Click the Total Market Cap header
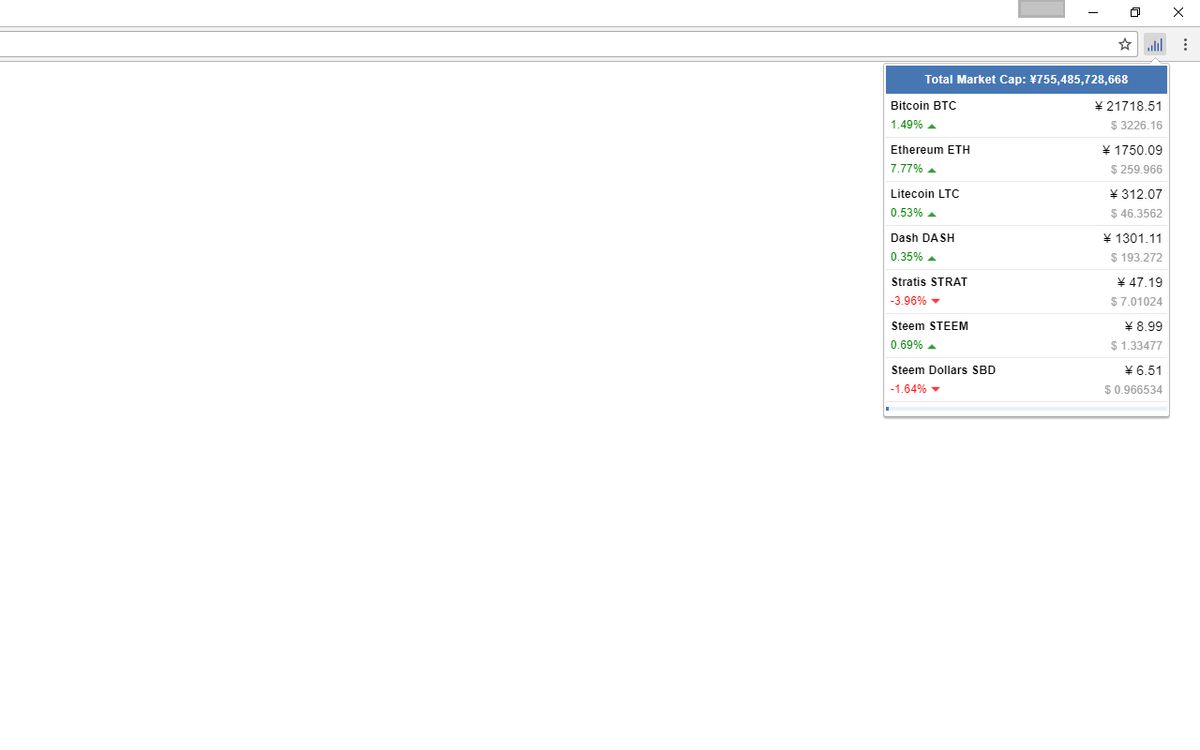Viewport: 1200px width, 750px height. 1026,80
